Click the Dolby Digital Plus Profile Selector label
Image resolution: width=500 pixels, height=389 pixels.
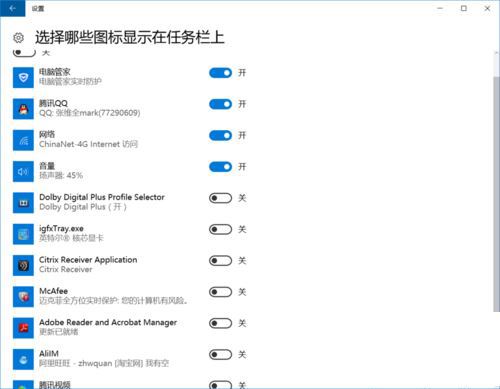click(x=102, y=197)
